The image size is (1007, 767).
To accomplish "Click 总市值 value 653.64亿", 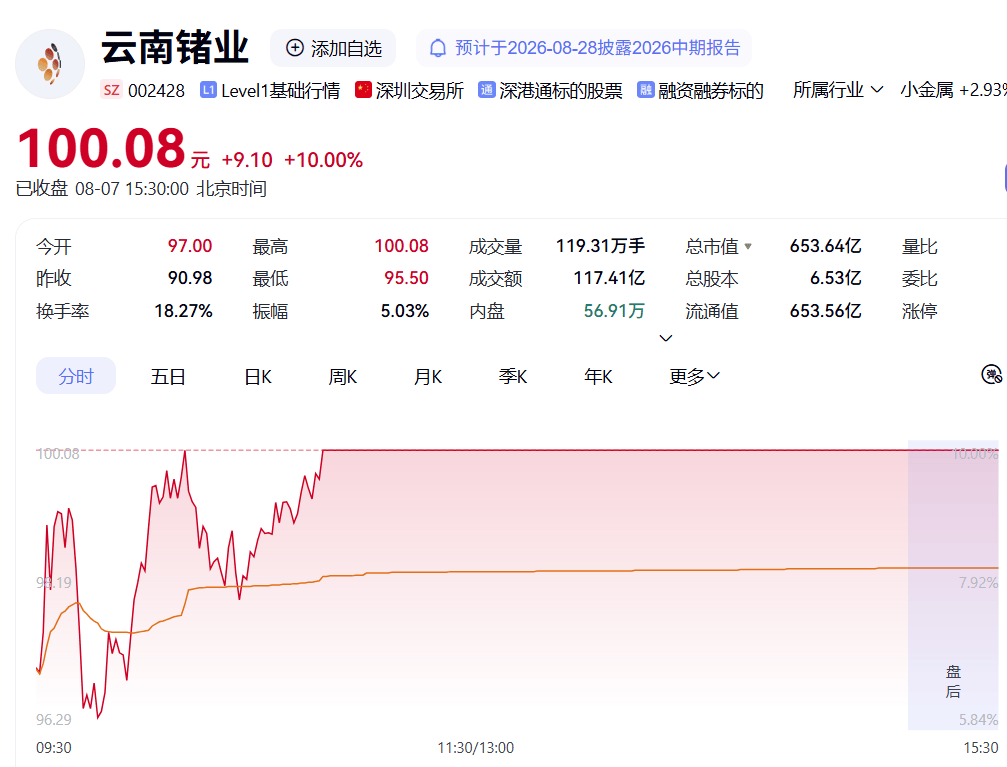I will tap(825, 246).
